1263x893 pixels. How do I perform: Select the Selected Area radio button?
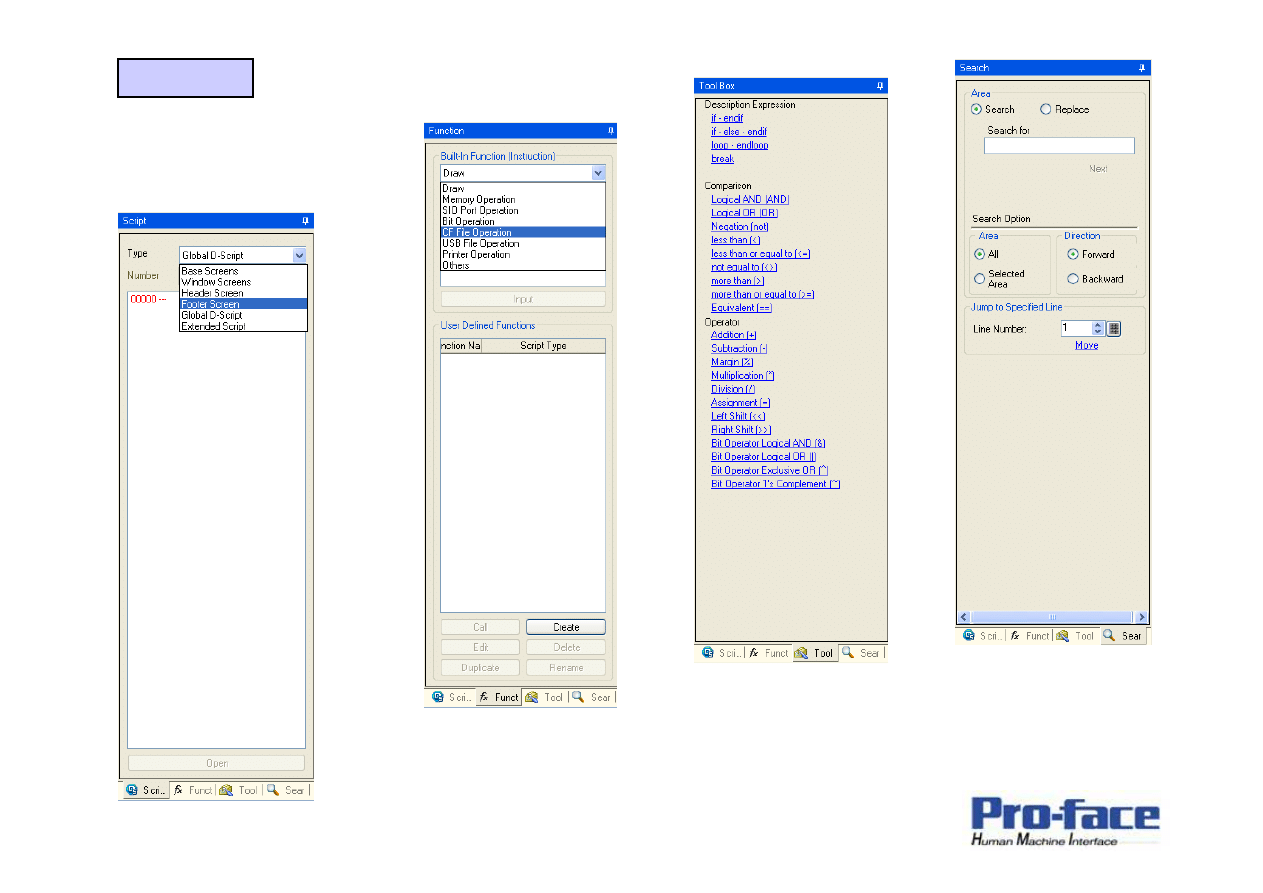click(x=980, y=279)
